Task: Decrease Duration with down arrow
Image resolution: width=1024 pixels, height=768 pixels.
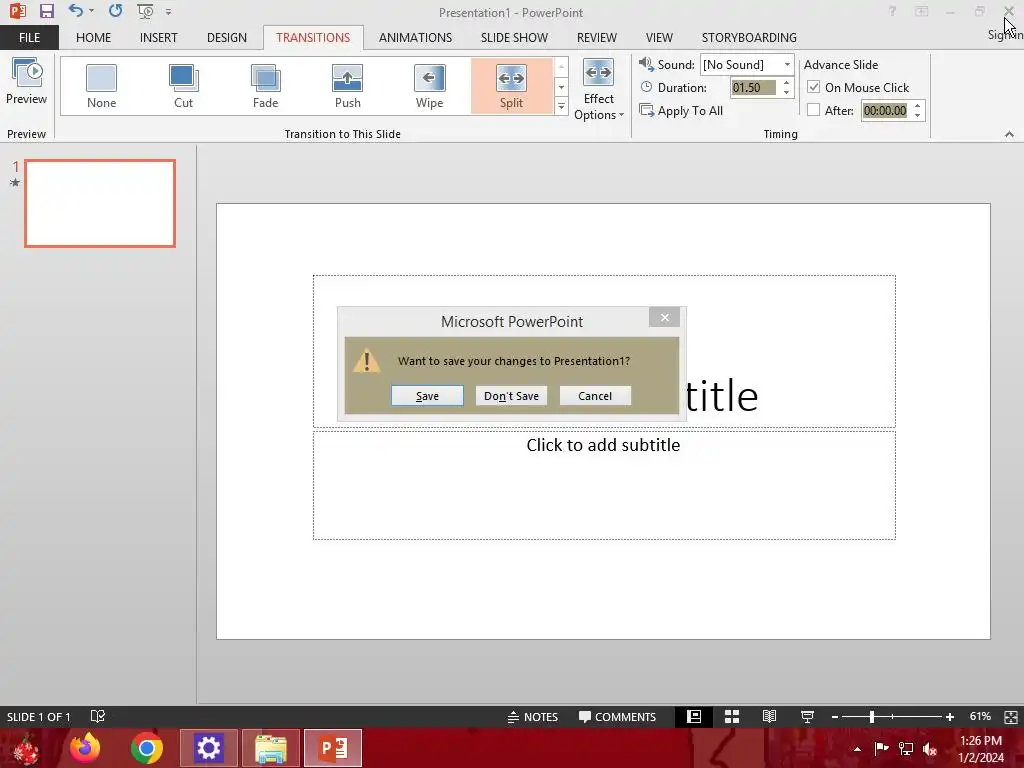Action: coord(786,93)
